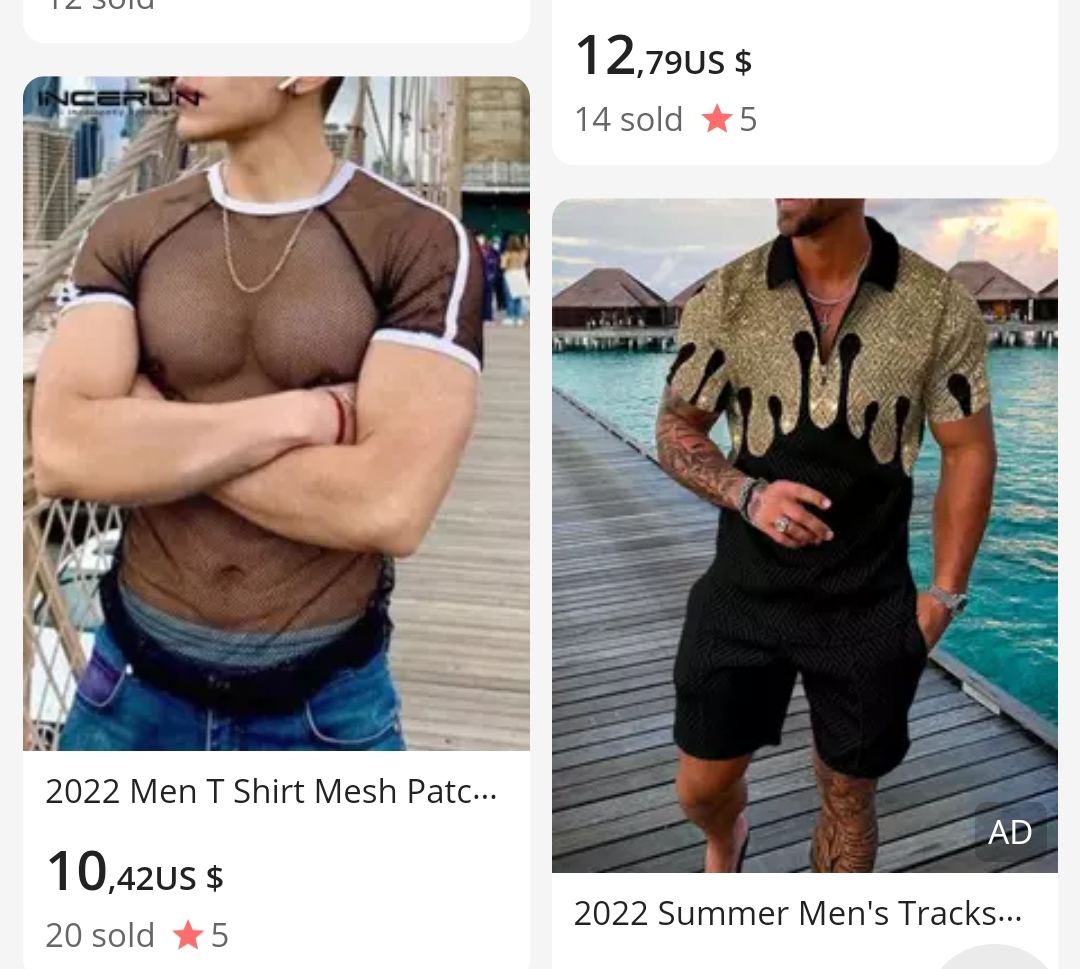Tap the '14 sold' label

pyautogui.click(x=629, y=119)
